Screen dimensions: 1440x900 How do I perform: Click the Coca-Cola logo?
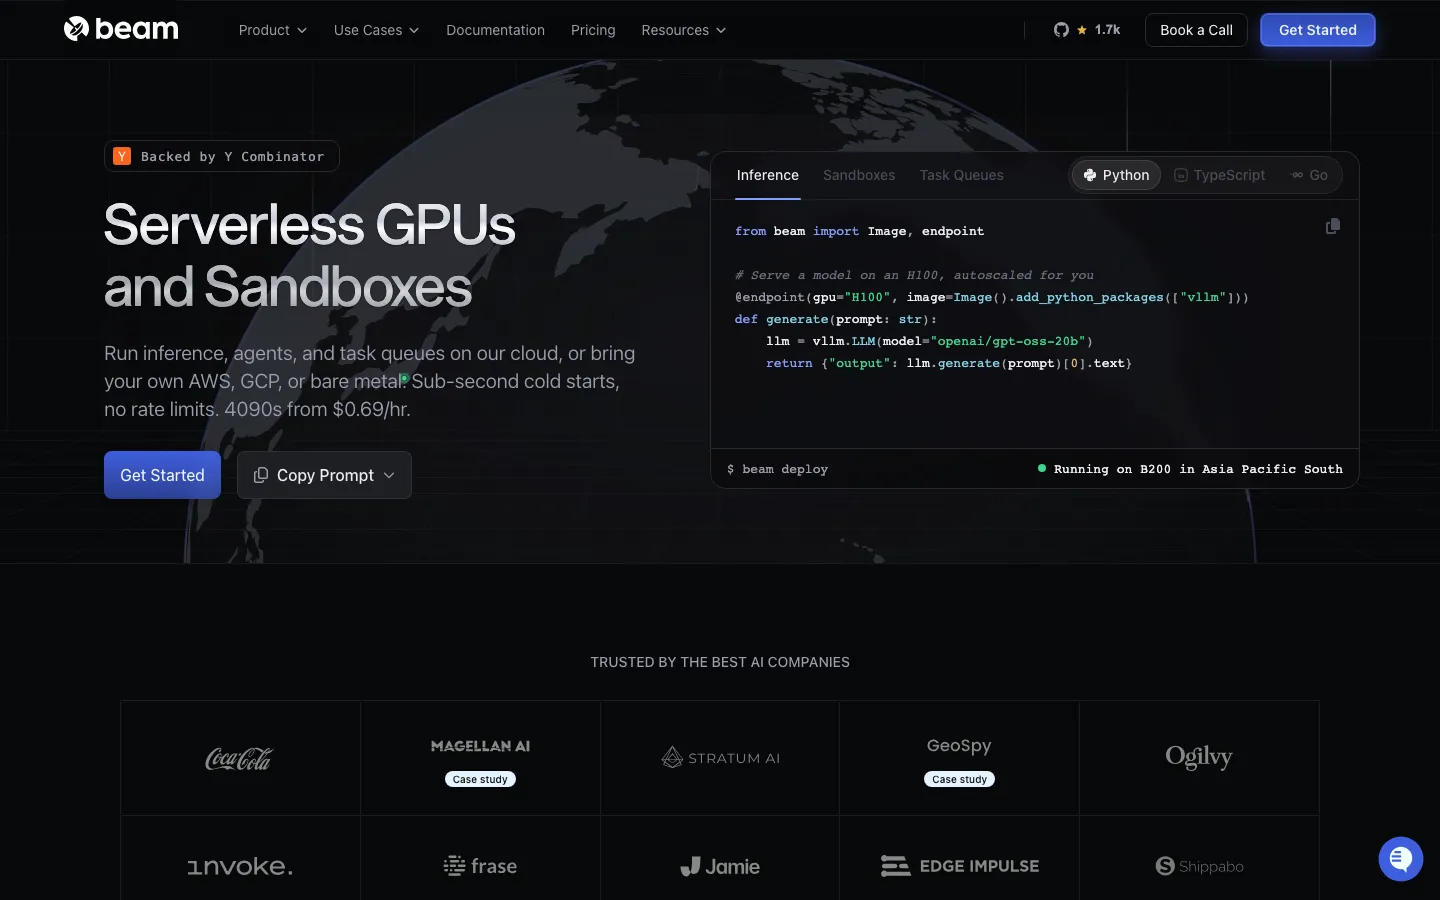tap(239, 759)
